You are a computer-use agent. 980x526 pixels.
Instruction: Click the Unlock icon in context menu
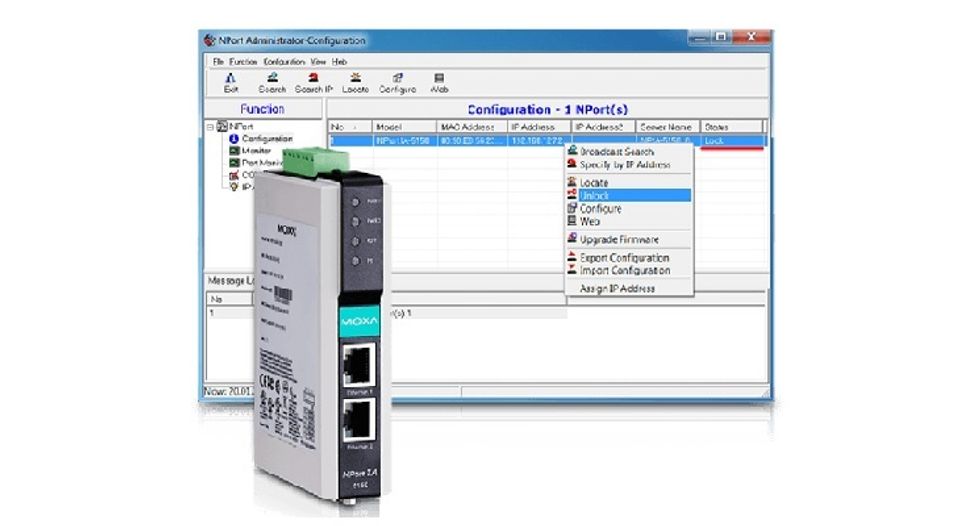[572, 195]
